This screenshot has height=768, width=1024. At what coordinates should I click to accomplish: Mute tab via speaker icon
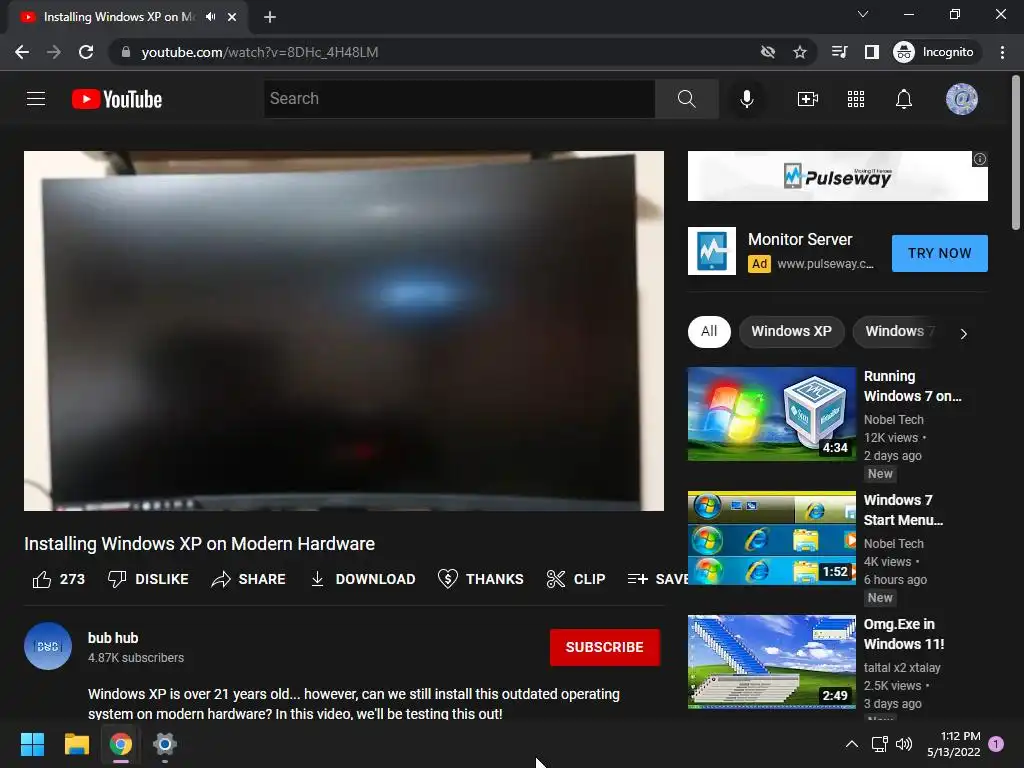(x=210, y=17)
